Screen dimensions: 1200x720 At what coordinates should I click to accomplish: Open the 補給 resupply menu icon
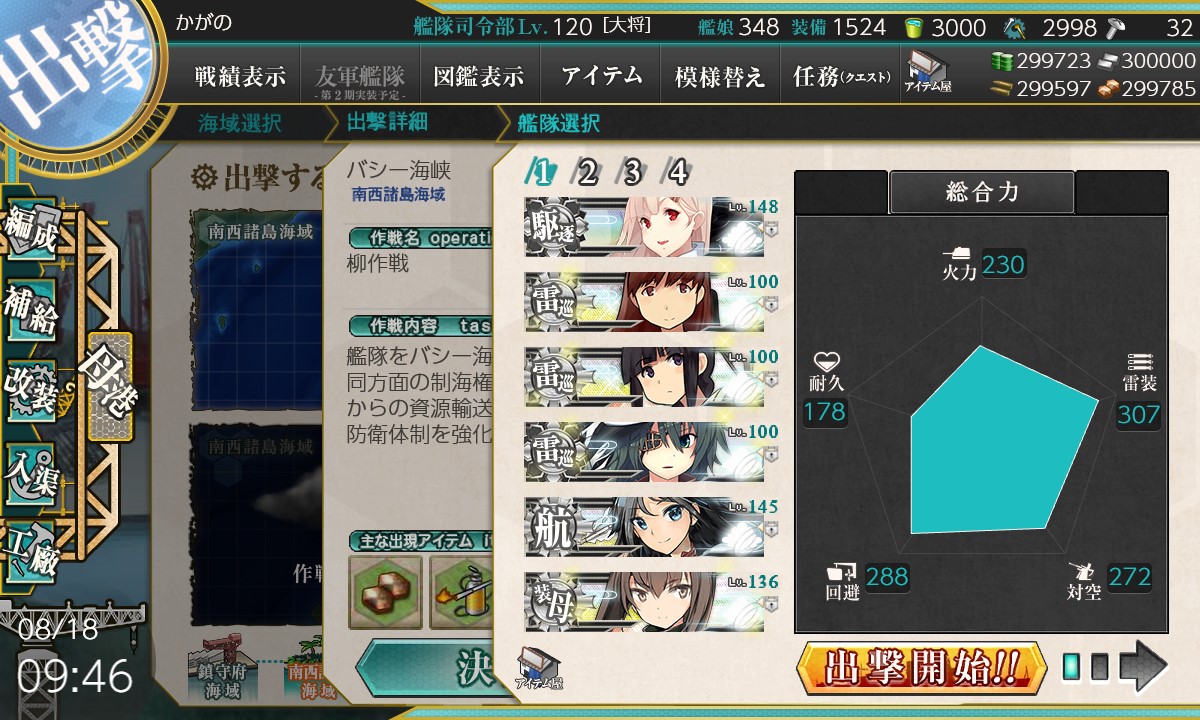coord(31,312)
